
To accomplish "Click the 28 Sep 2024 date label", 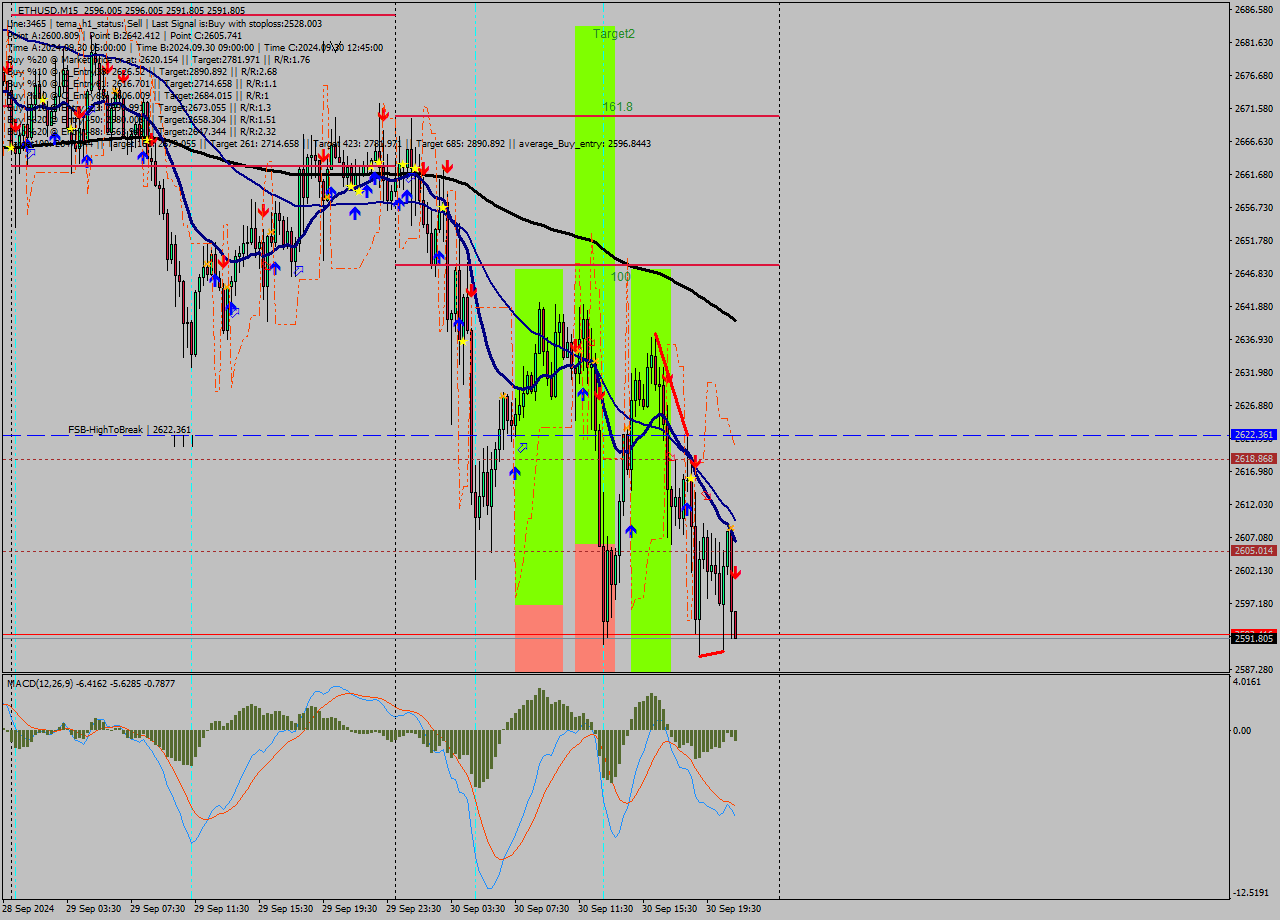I will tap(28, 909).
